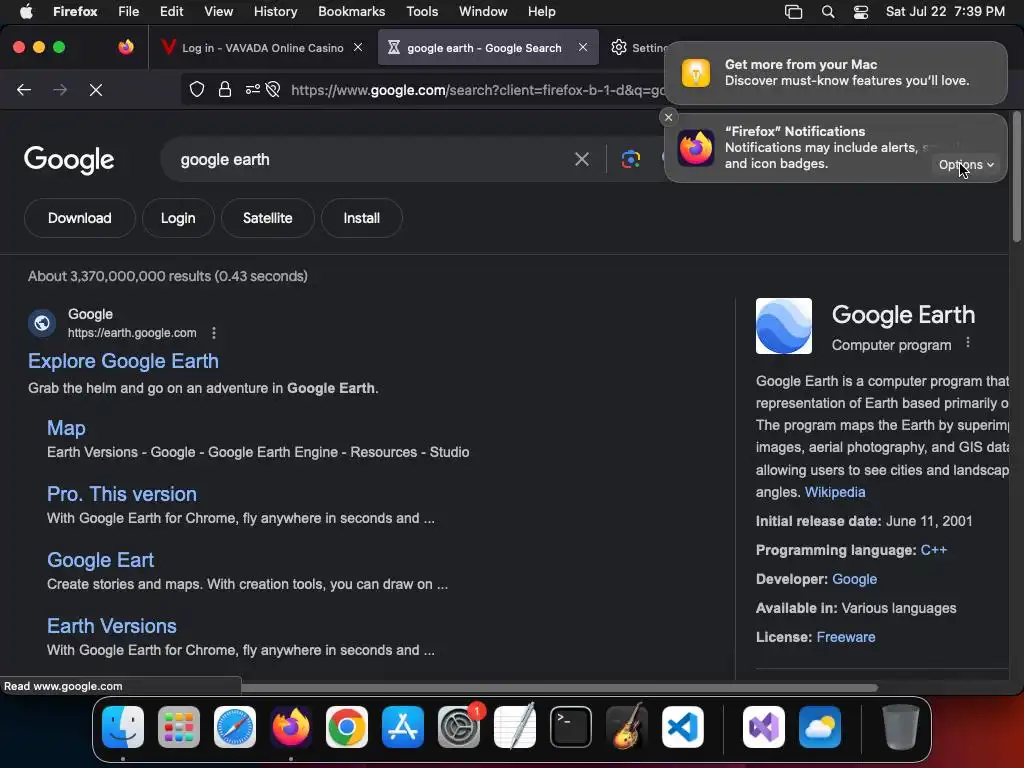Clear the google earth search text
This screenshot has width=1024, height=768.
581,159
